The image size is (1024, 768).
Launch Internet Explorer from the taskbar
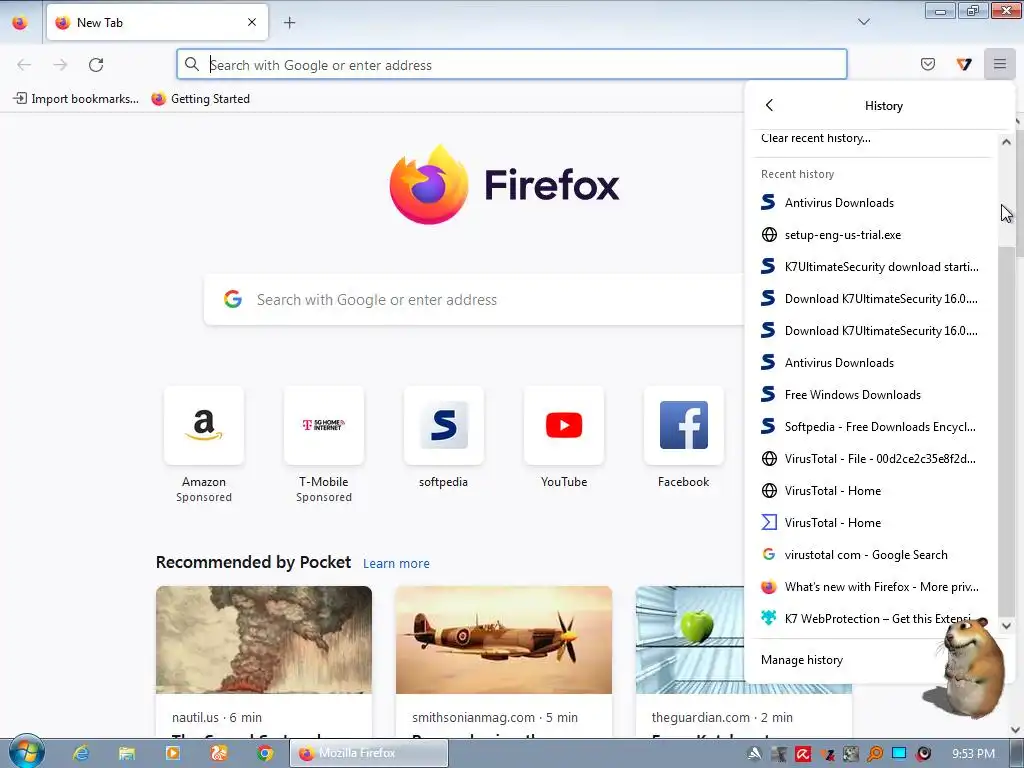(x=81, y=753)
